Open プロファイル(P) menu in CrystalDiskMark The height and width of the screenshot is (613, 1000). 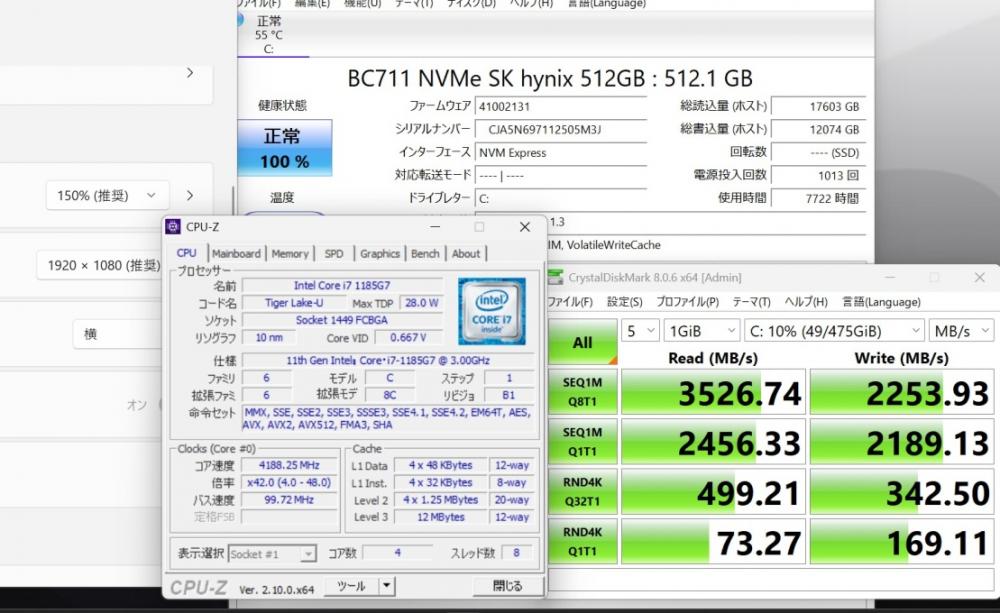pos(687,302)
